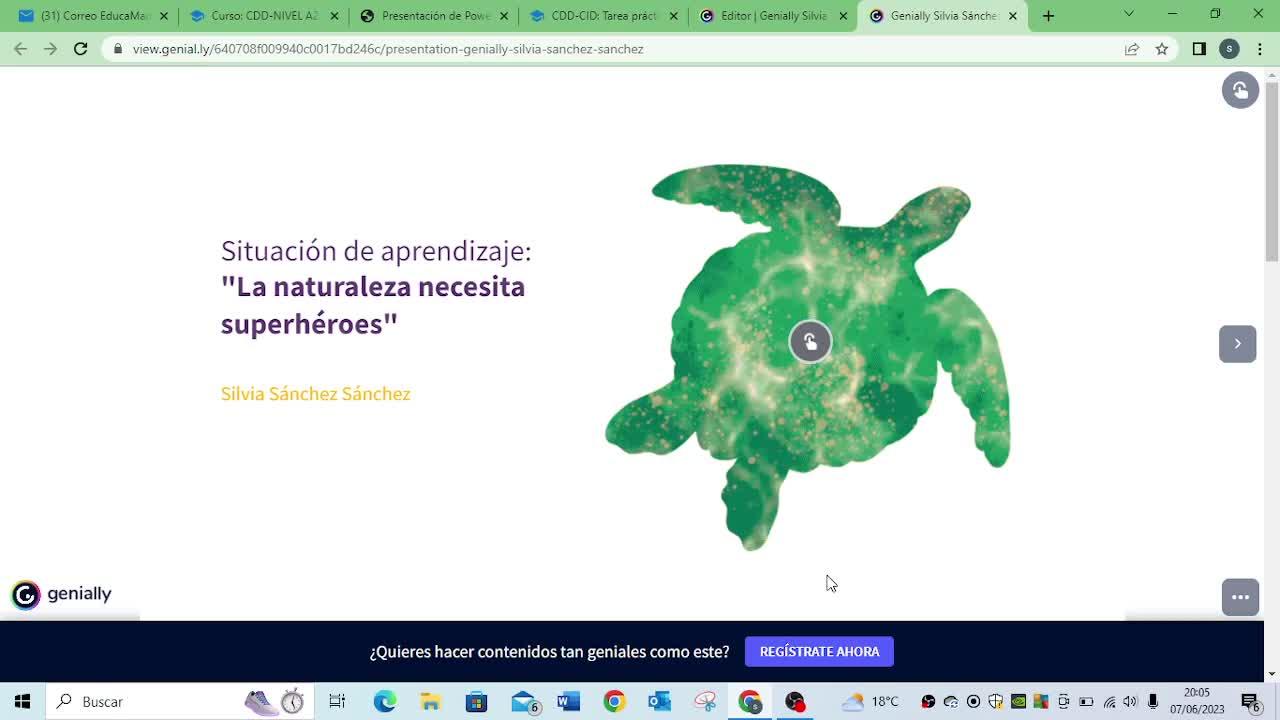Open the Chrome three-dot menu
The width and height of the screenshot is (1280, 720).
[1259, 49]
